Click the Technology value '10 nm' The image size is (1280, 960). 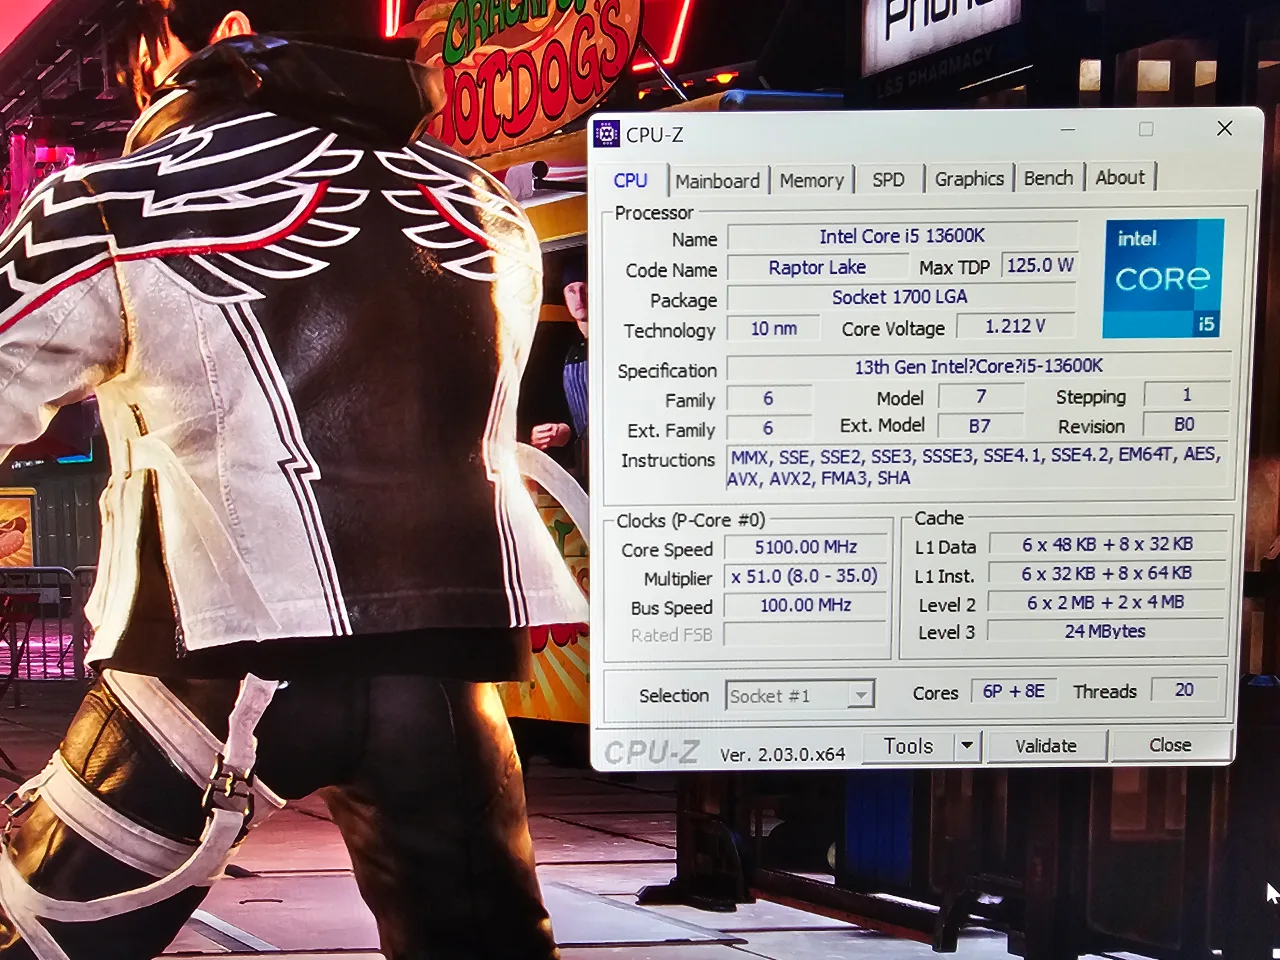tap(773, 328)
